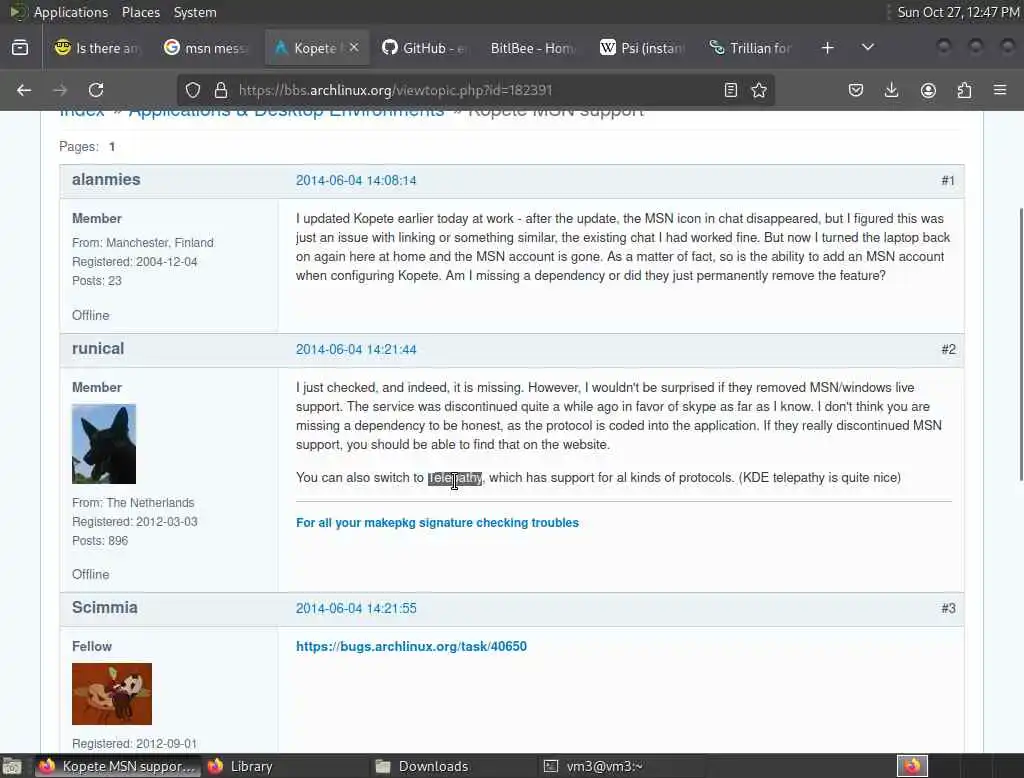Click the Firefox workspace switcher icon
This screenshot has width=1024, height=778.
(912, 766)
